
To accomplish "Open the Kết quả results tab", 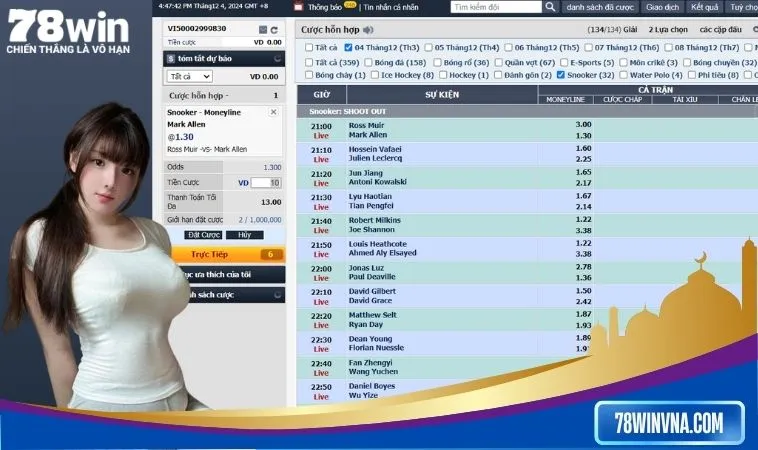I will (x=704, y=7).
